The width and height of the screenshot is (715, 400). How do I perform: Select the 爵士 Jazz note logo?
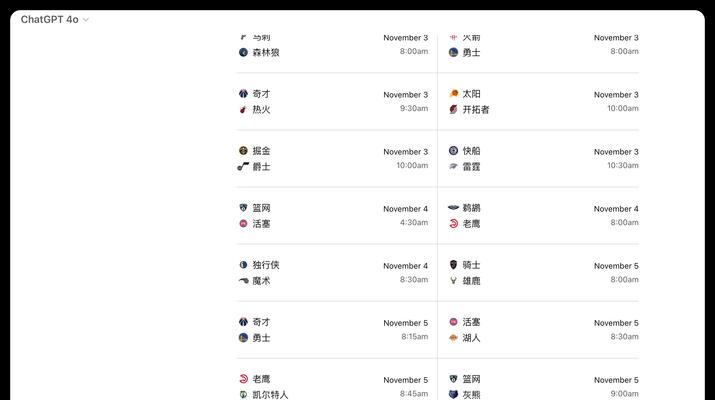tap(243, 166)
